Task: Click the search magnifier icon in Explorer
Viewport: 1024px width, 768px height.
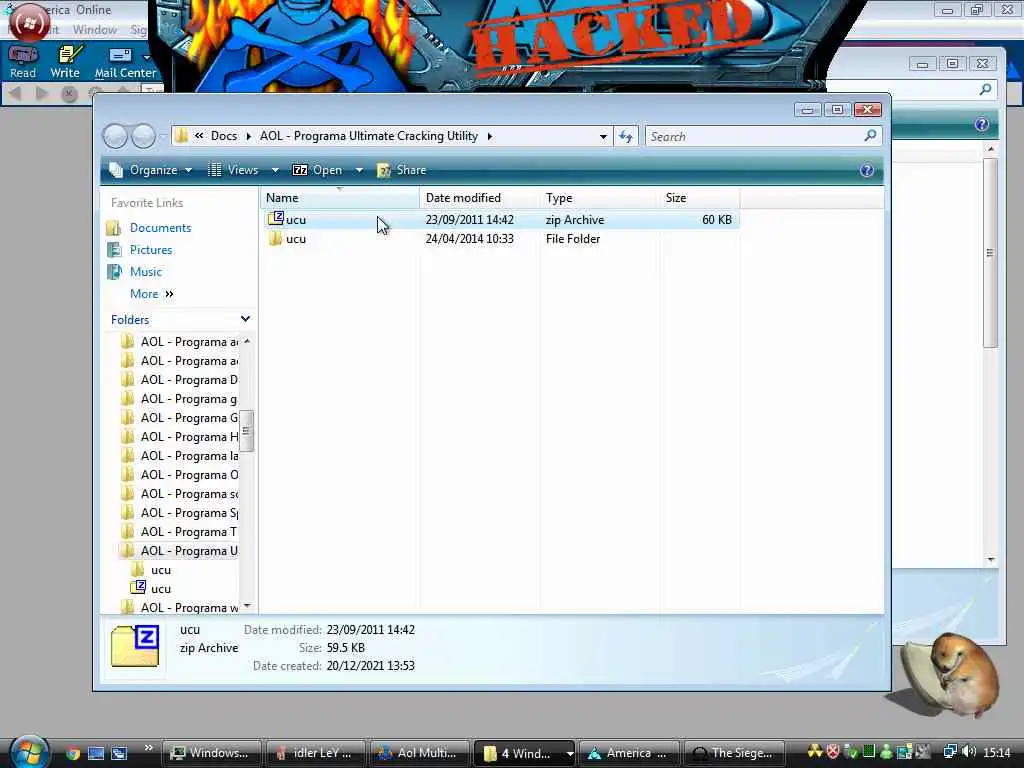Action: pos(870,136)
